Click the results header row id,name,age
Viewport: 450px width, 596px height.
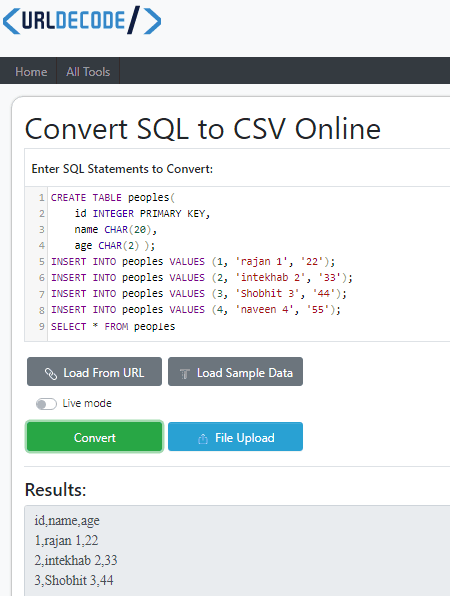(x=67, y=520)
